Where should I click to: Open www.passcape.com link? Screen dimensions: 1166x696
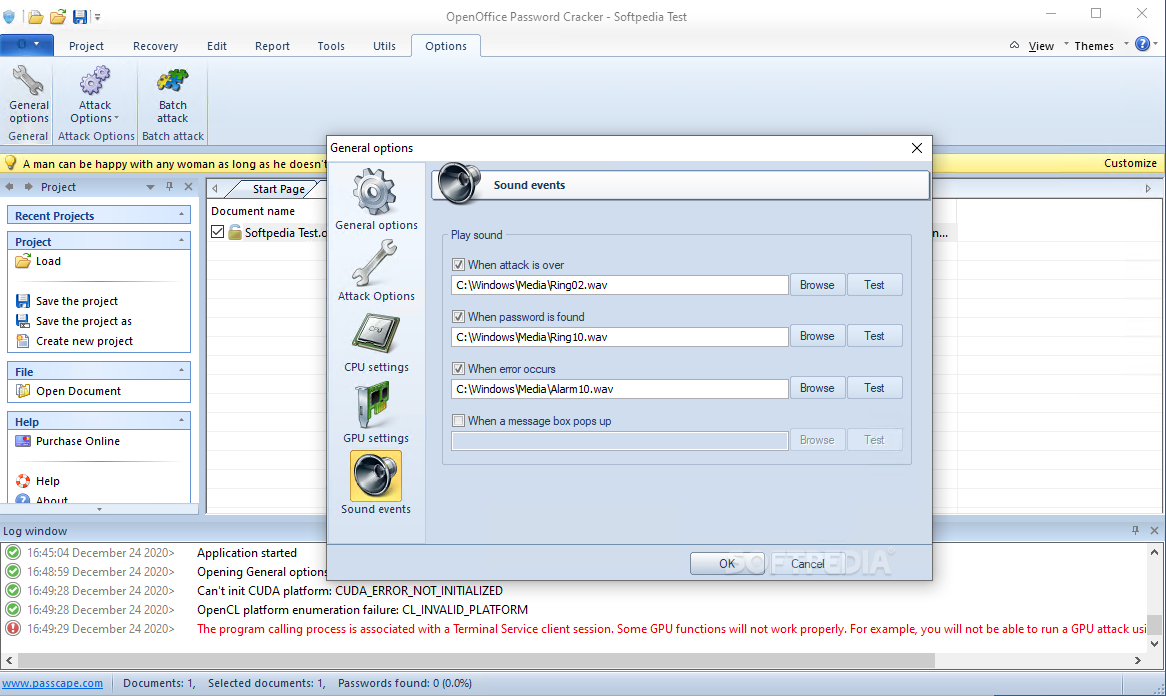[52, 683]
